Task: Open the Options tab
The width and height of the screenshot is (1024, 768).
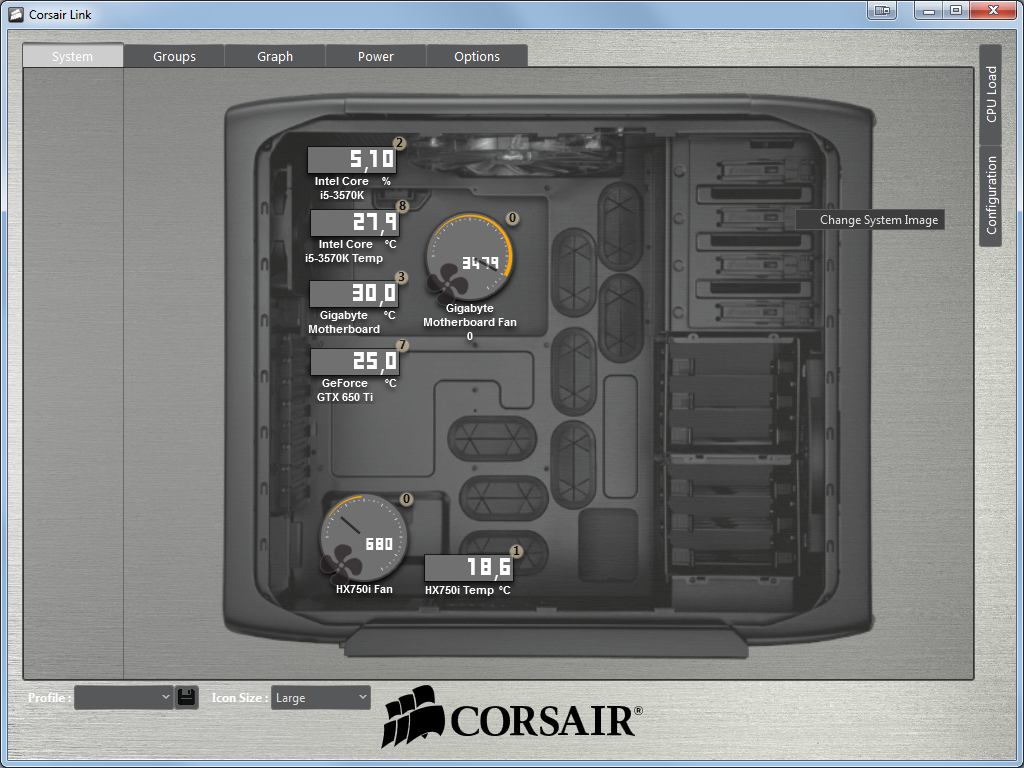Action: click(477, 56)
